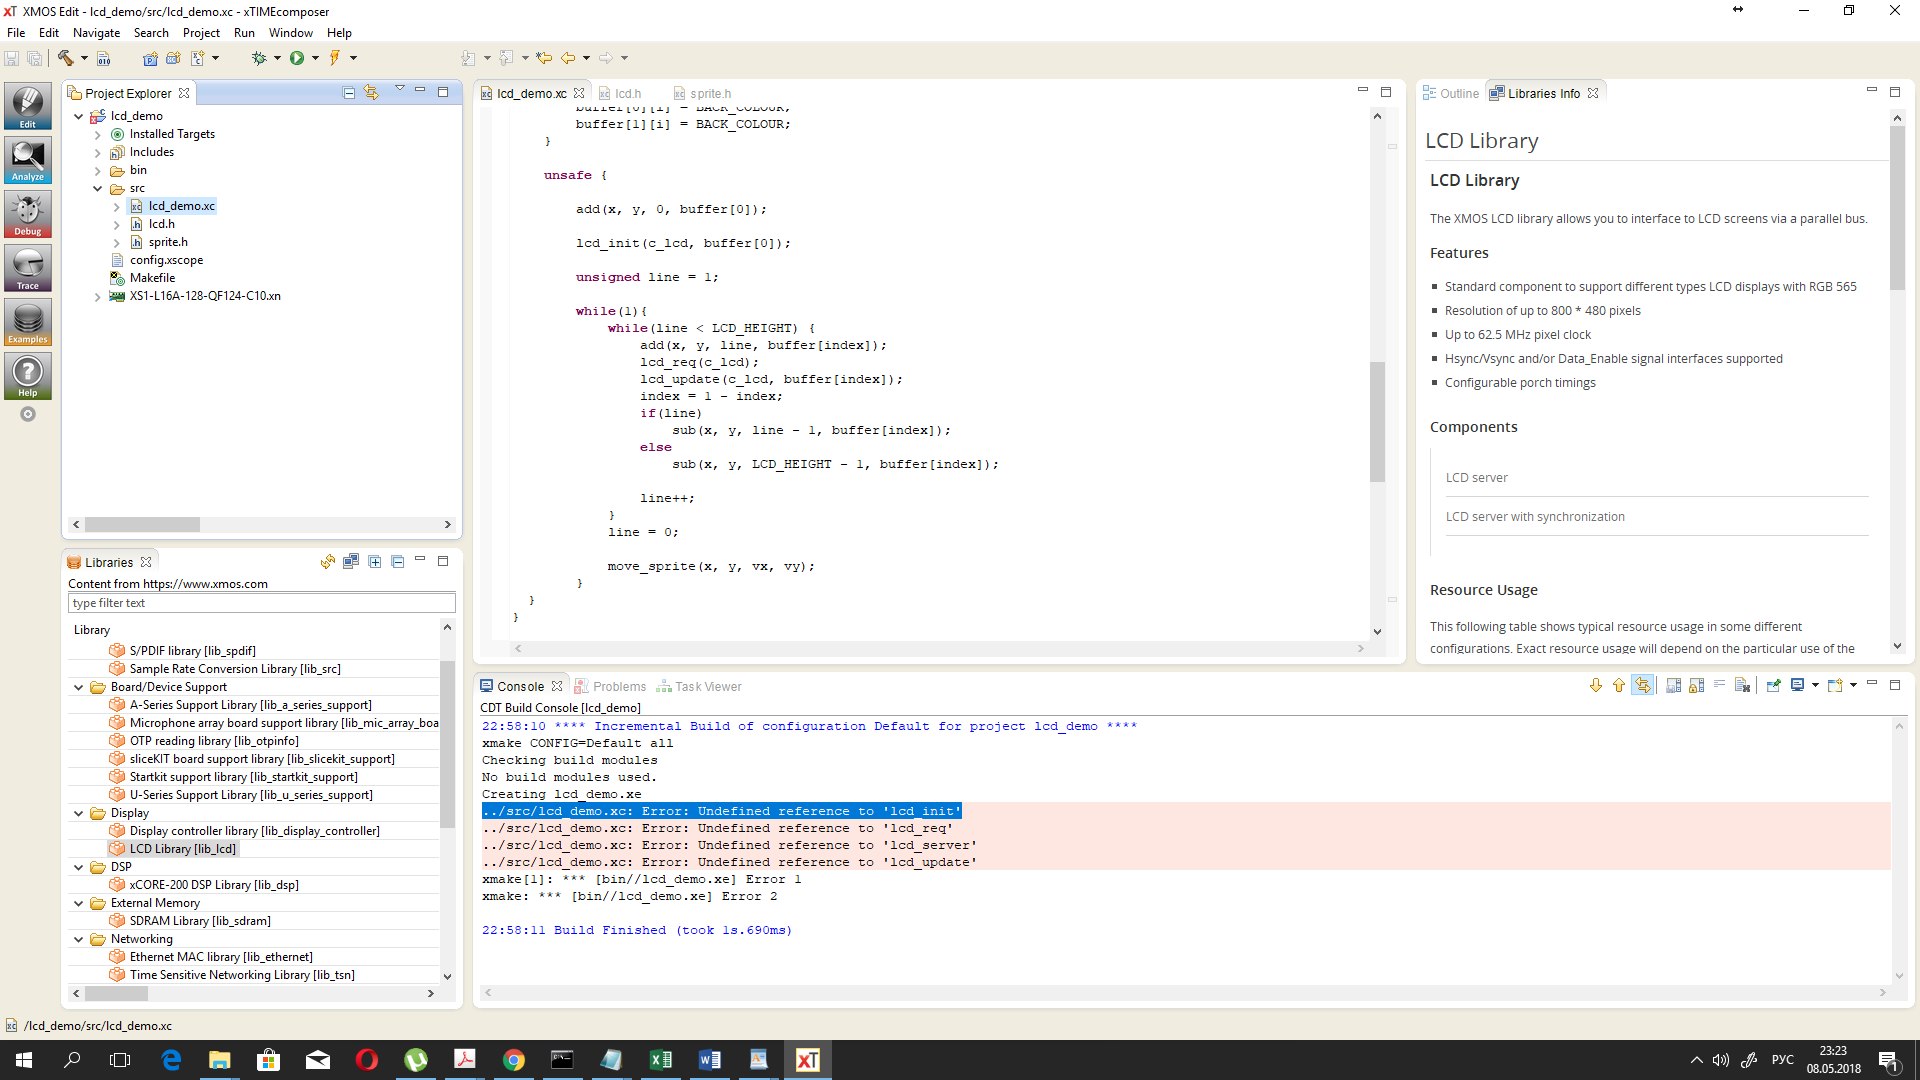Viewport: 1920px width, 1080px height.
Task: Click the Libraries Info vertical scrollbar
Action: tap(1897, 207)
